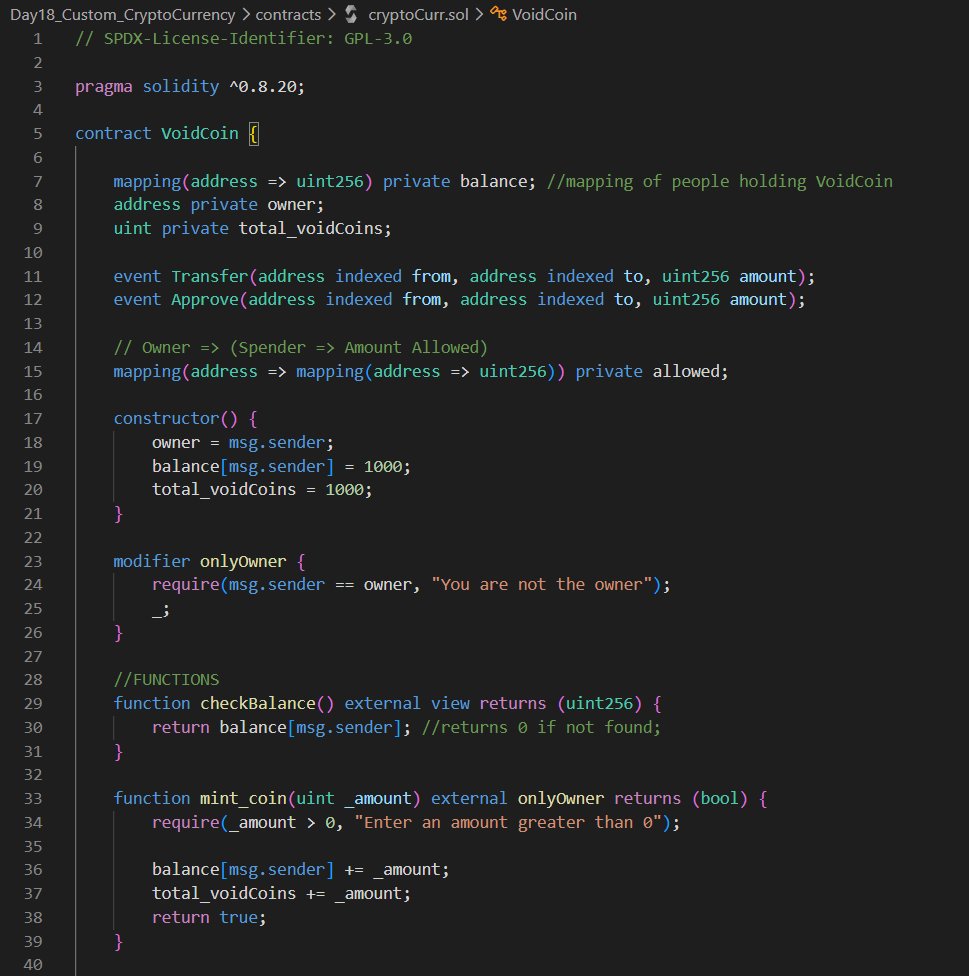Image resolution: width=969 pixels, height=976 pixels.
Task: Expand chevron after Day18_Custom_CryptoCurrency
Action: (246, 14)
